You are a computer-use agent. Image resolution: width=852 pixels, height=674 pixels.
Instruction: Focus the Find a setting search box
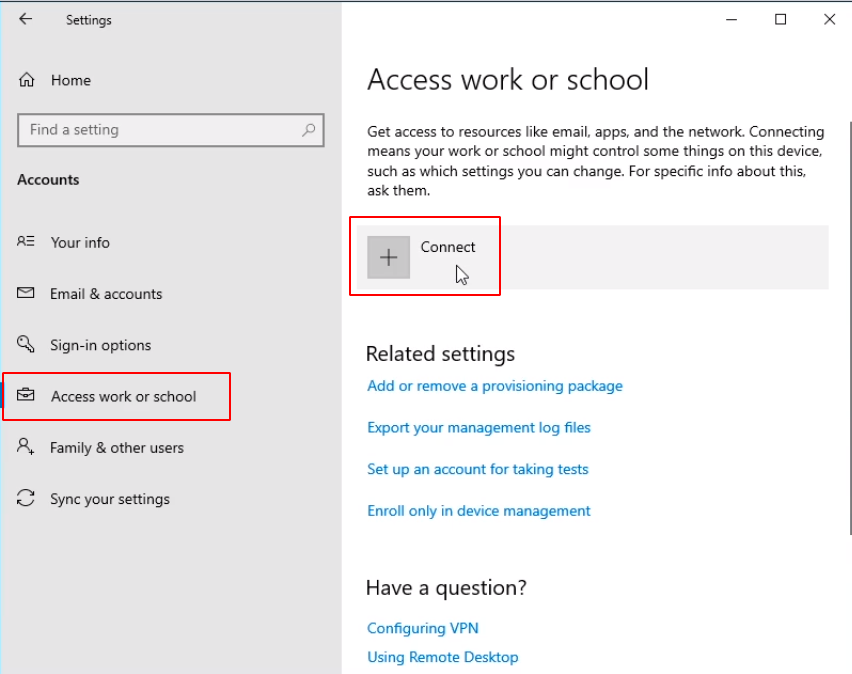click(171, 130)
